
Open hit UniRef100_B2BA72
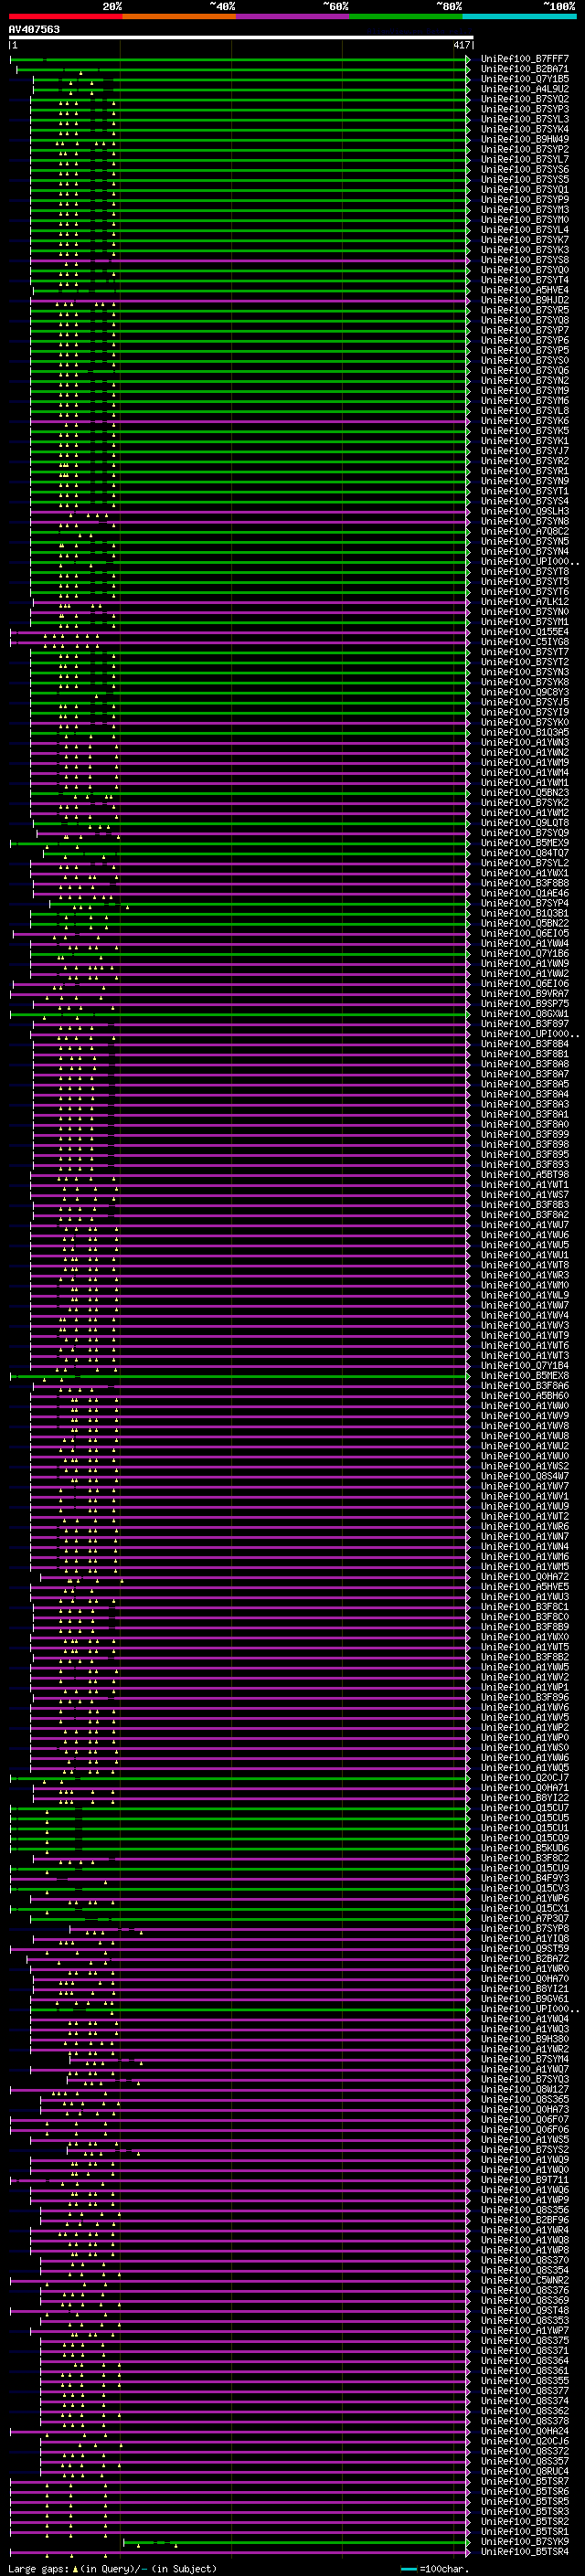point(524,1958)
